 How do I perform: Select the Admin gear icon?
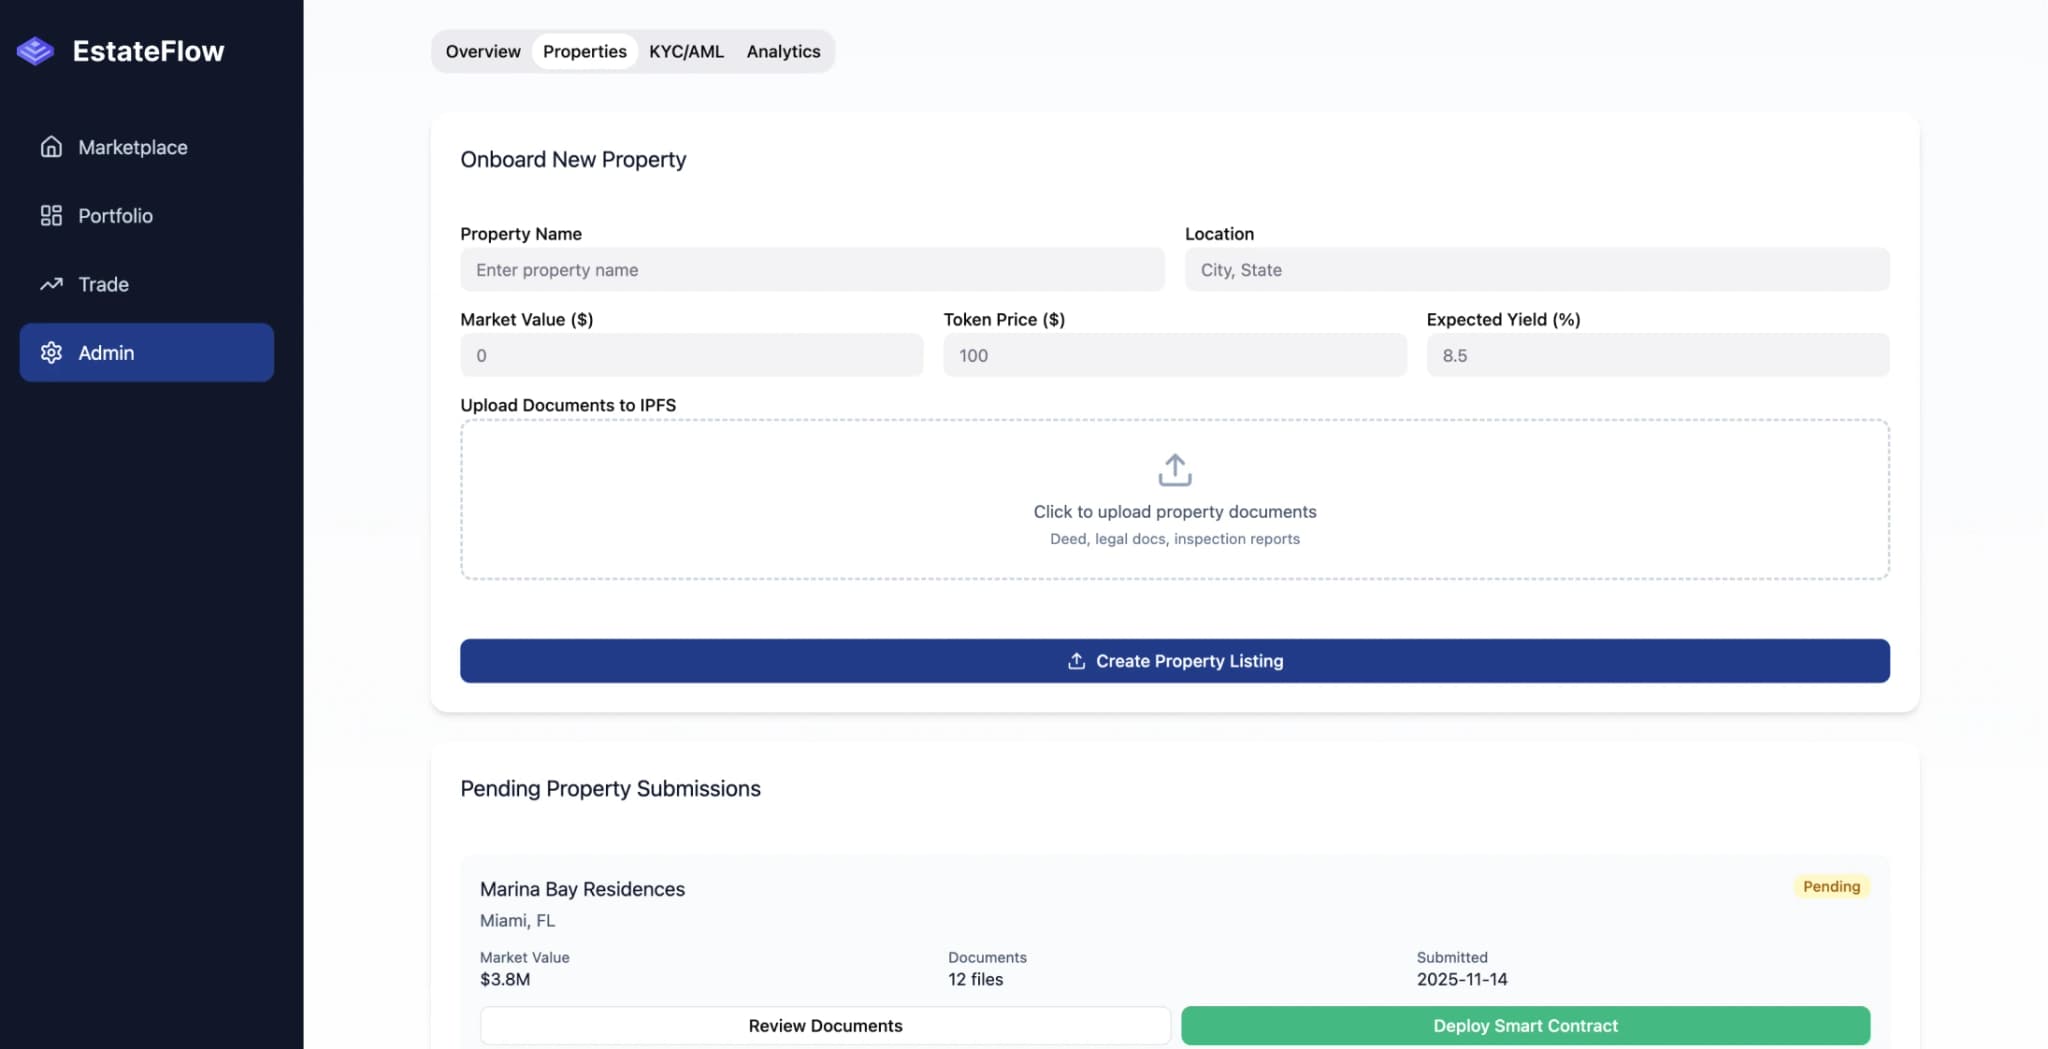pos(51,352)
